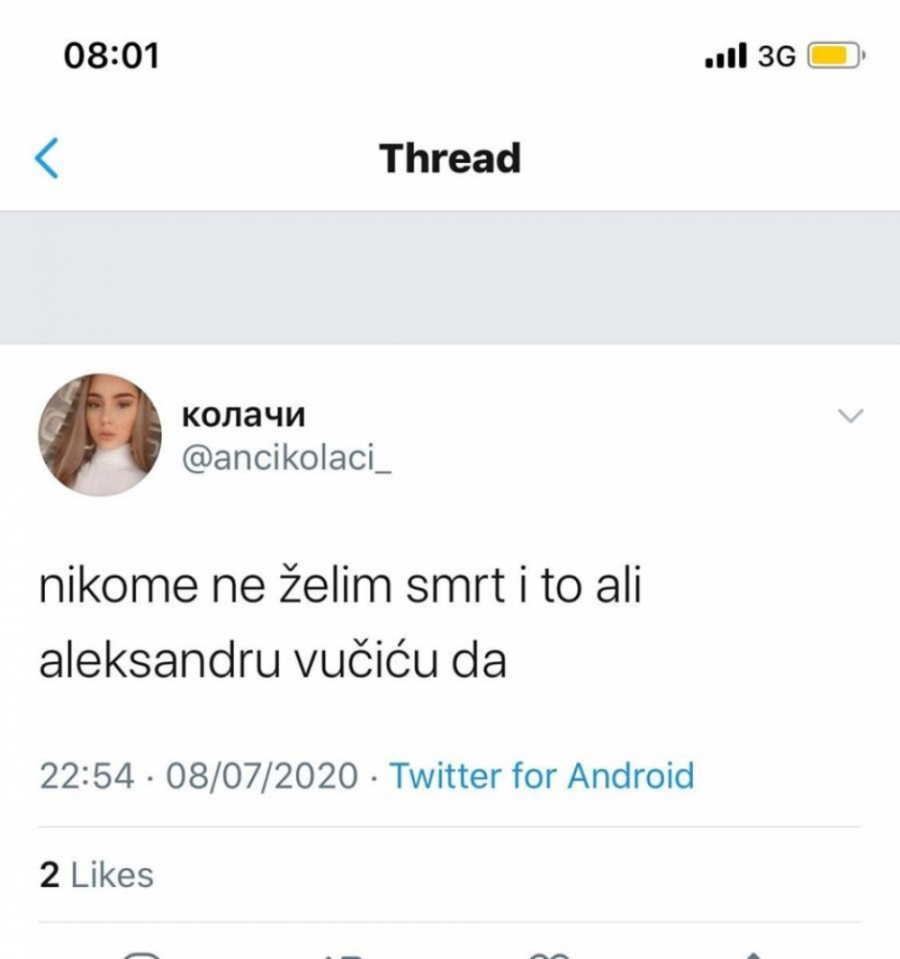This screenshot has height=959, width=900.
Task: Open the Twitter for Android source link
Action: click(540, 776)
